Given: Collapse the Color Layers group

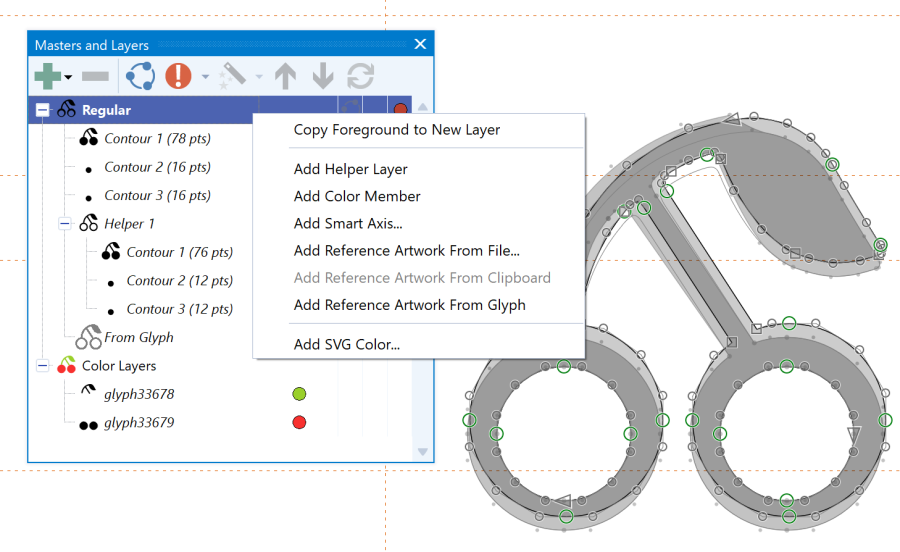Looking at the screenshot, I should point(42,366).
